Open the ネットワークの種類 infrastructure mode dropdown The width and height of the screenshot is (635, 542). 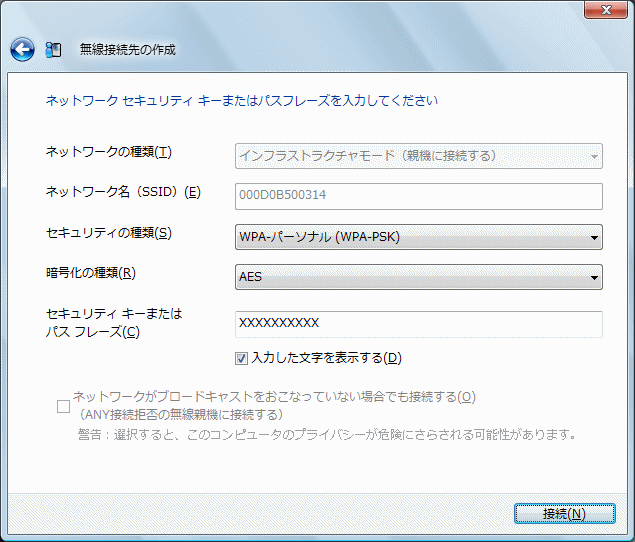point(418,156)
